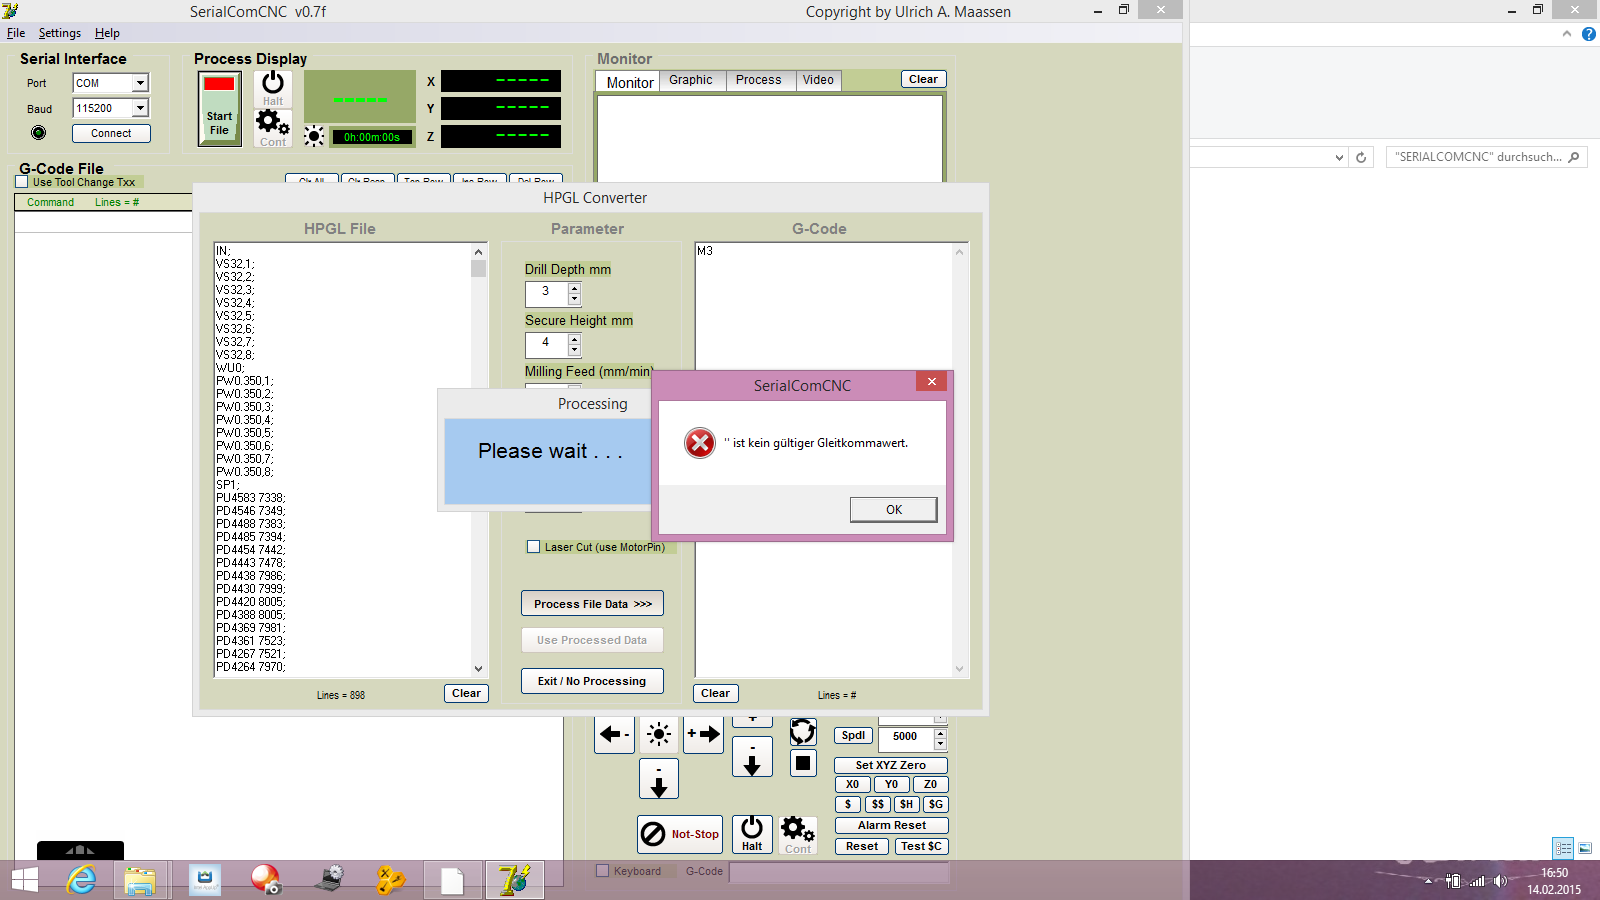Click the Cont gears icon in Process Display
This screenshot has width=1600, height=900.
(273, 128)
